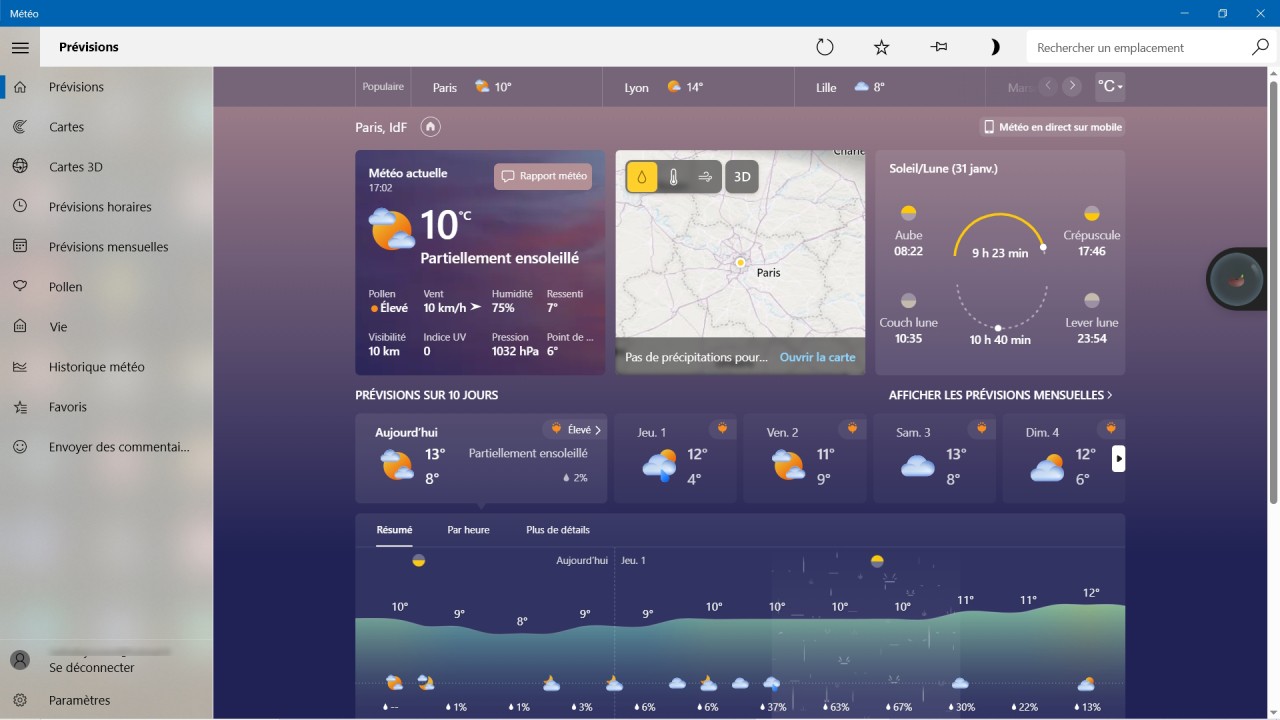The image size is (1280, 720).
Task: Switch to the Résumé tab
Action: click(394, 530)
